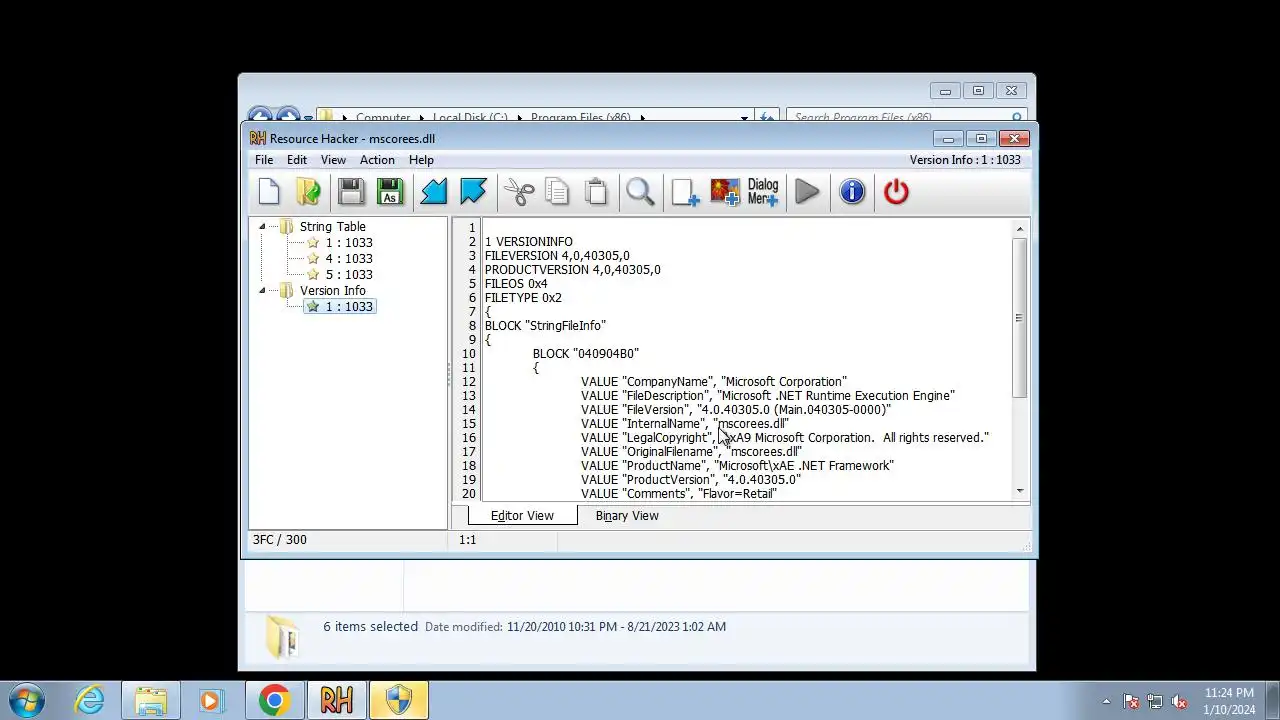Click the shield taskbar icon
Image resolution: width=1280 pixels, height=720 pixels.
pyautogui.click(x=399, y=700)
